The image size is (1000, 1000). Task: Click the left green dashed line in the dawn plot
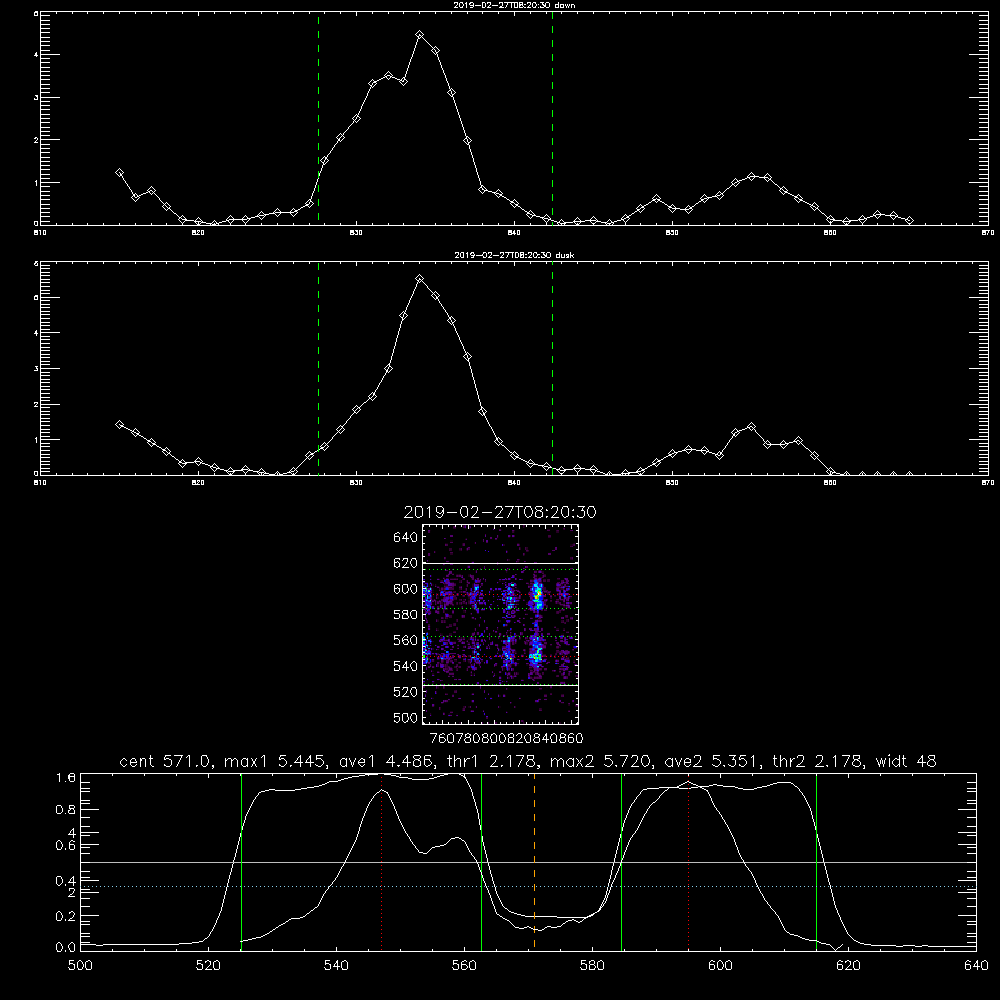click(x=318, y=118)
